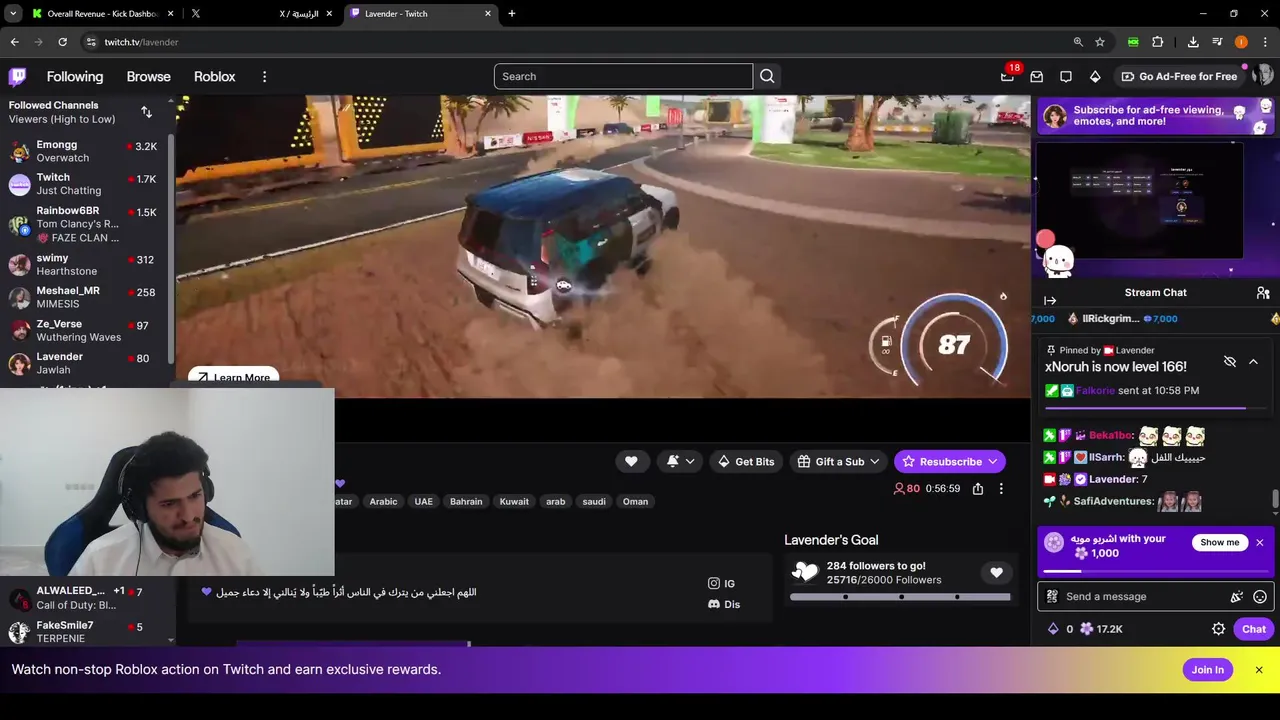Go to the Following tab

(75, 77)
